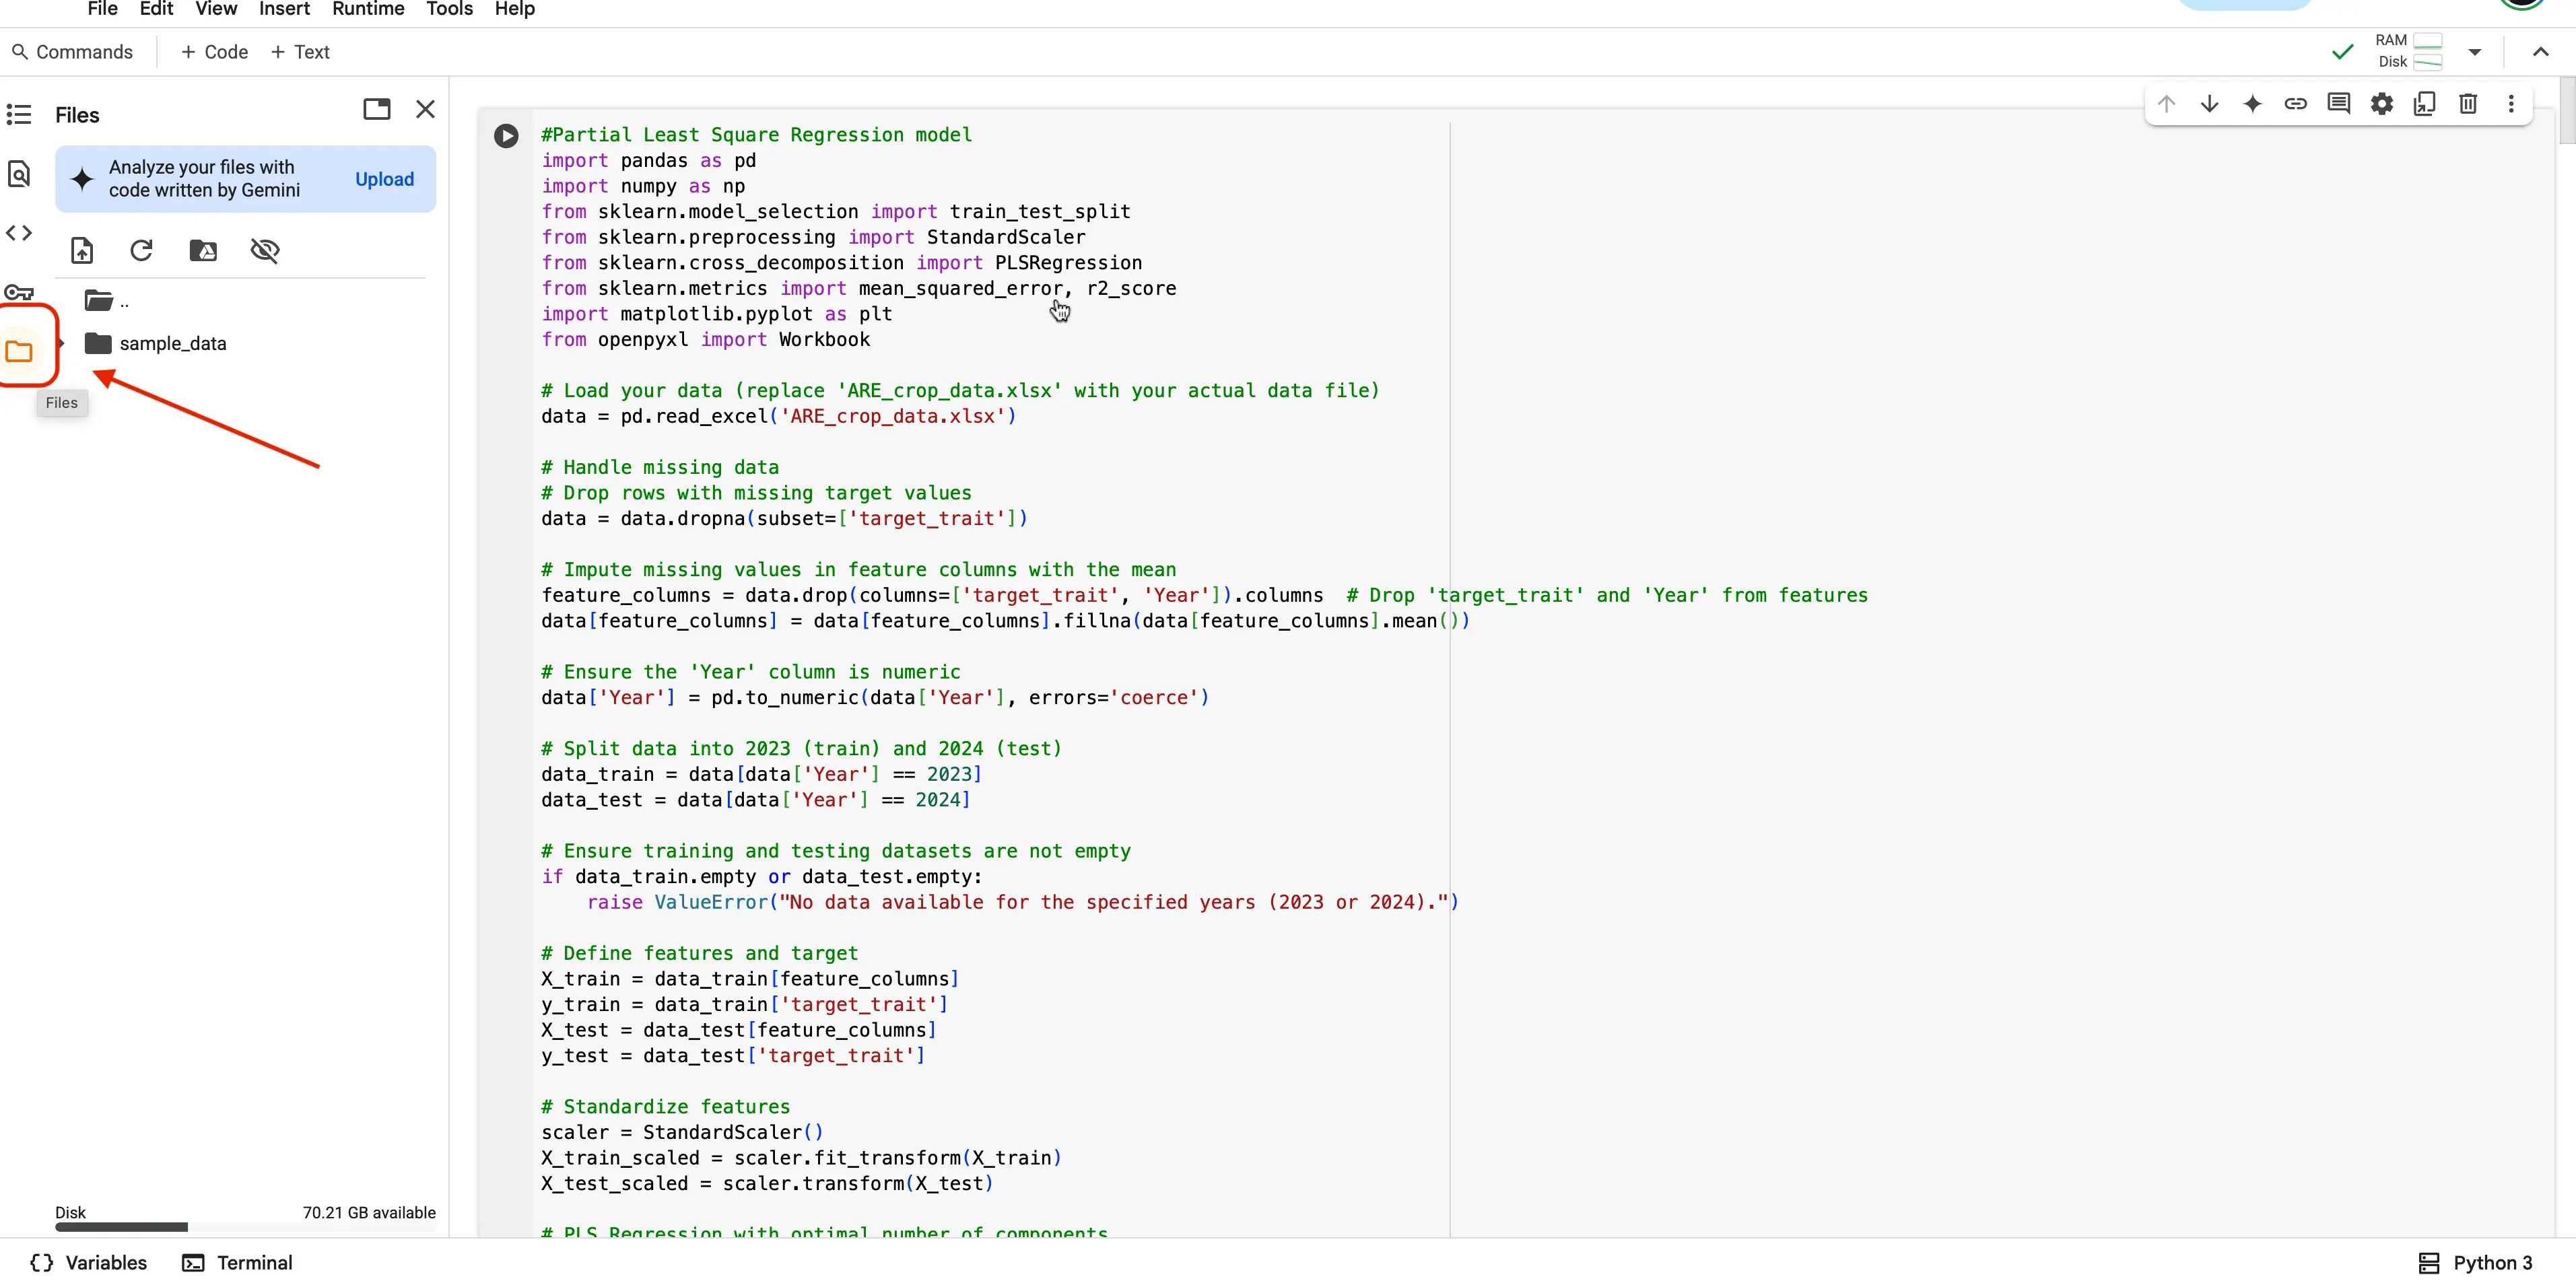The image size is (2576, 1287).
Task: Open the Runtime menu
Action: pos(368,9)
